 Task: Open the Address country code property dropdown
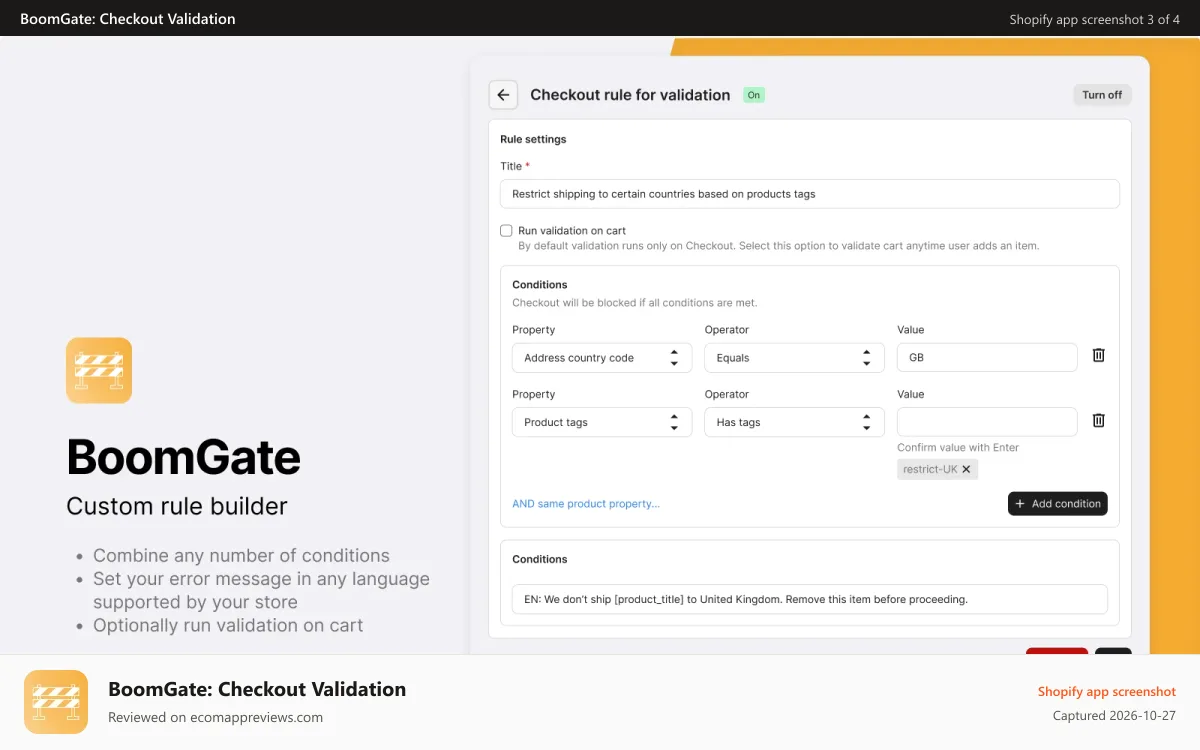tap(602, 358)
